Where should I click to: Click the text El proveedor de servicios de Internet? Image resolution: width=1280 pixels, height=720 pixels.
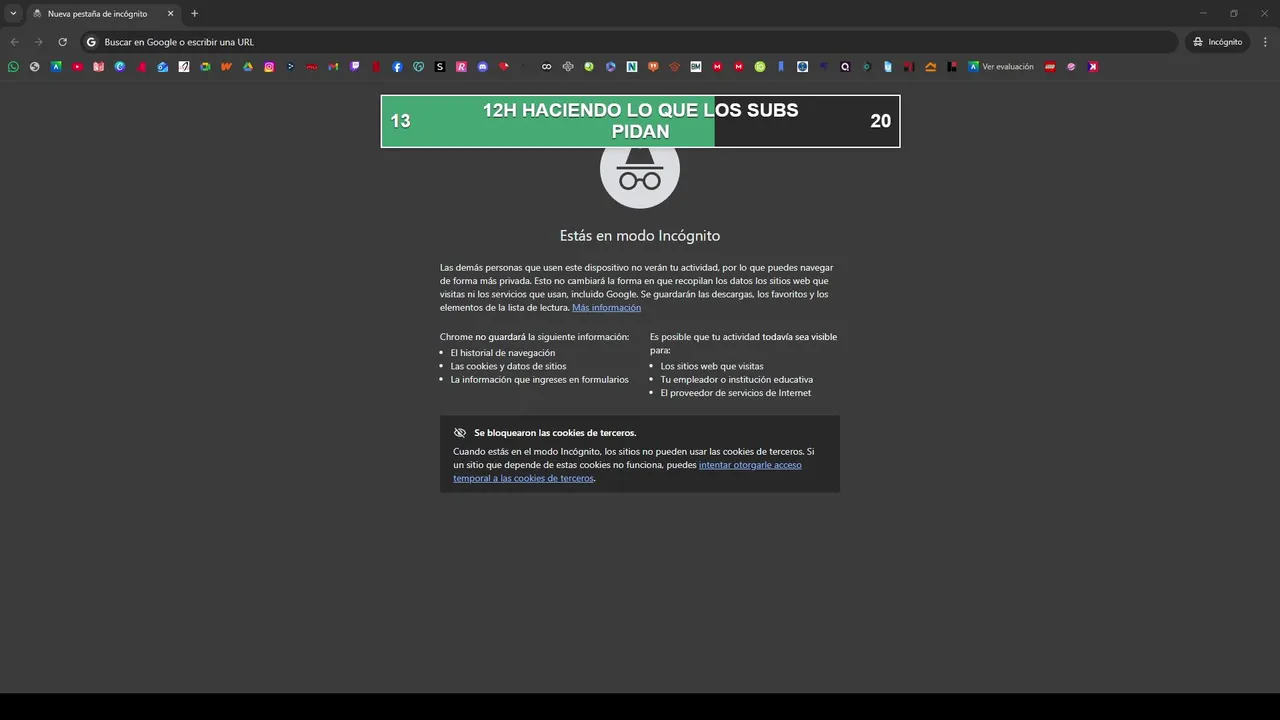pos(735,393)
